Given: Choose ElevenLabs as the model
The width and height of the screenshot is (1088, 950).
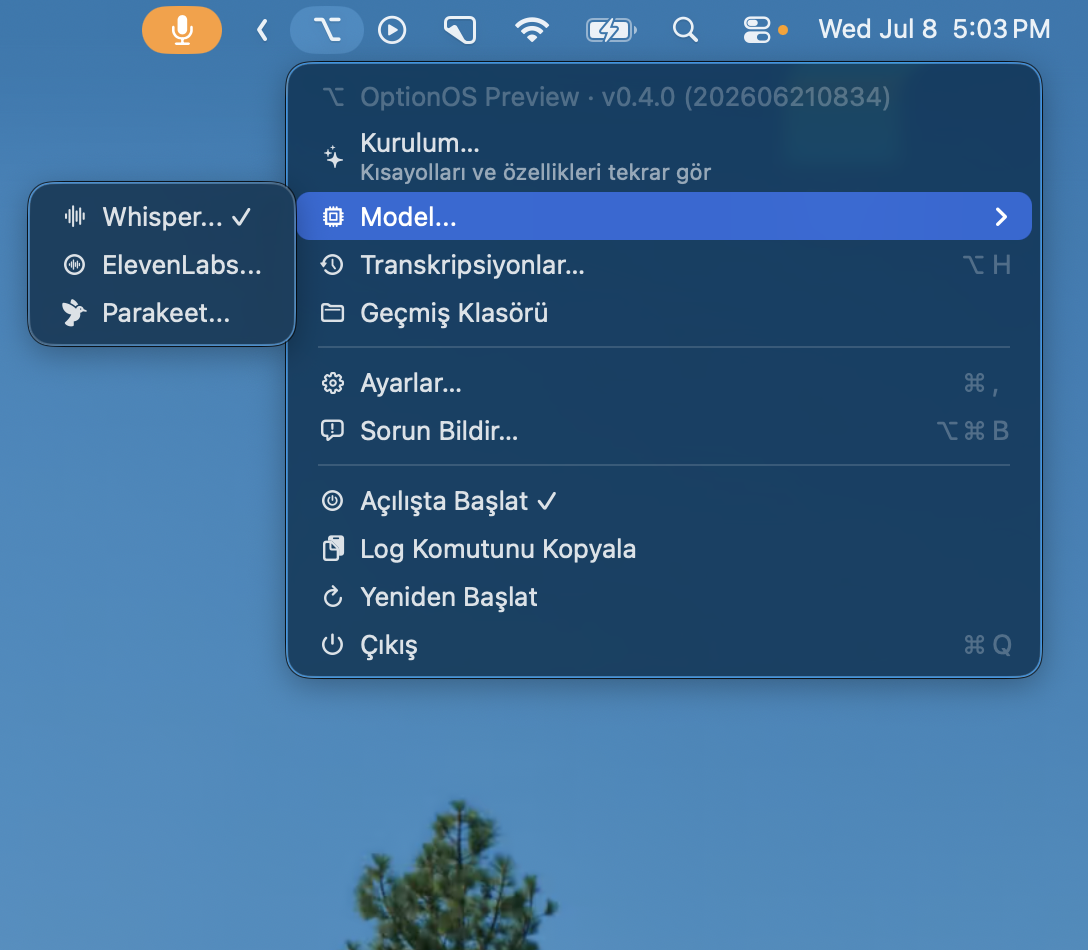Looking at the screenshot, I should pos(162,265).
